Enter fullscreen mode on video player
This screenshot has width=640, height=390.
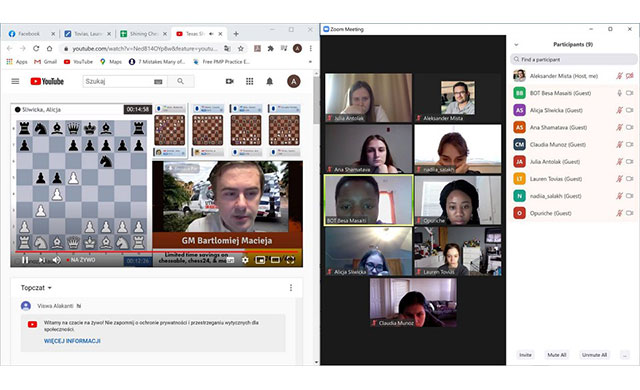[290, 260]
